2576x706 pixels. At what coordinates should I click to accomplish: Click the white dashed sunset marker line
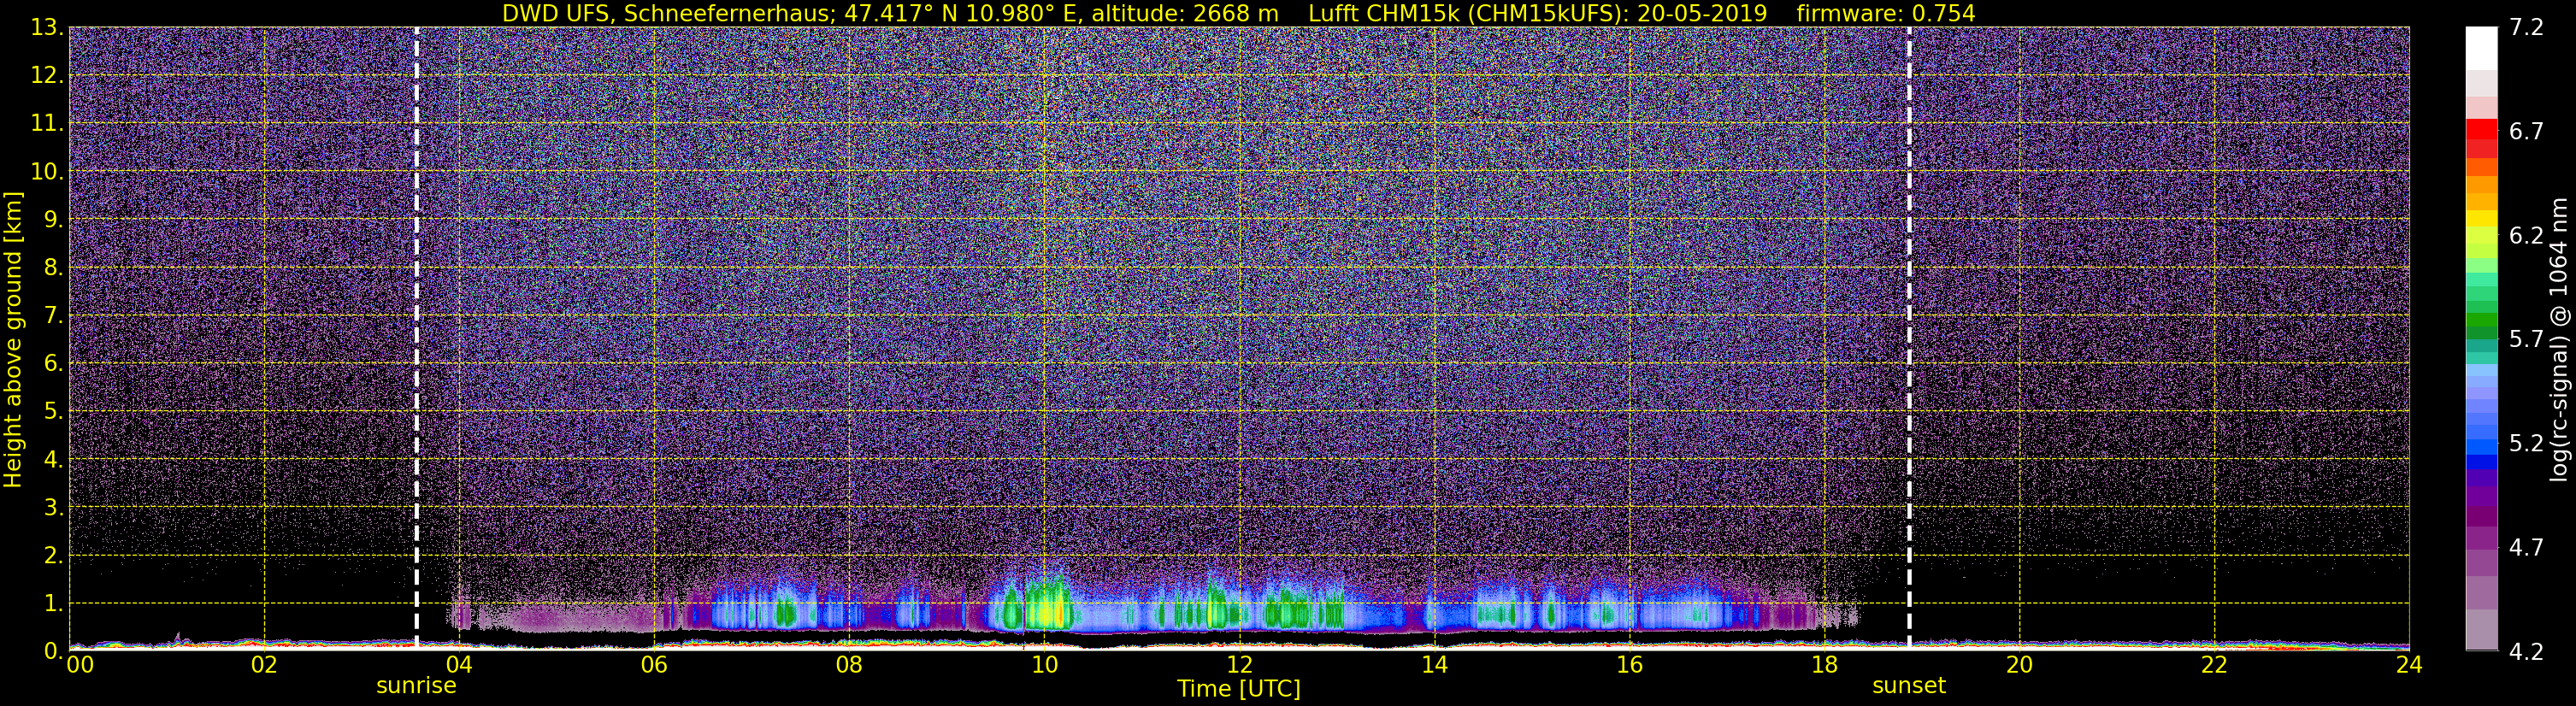point(1908,338)
